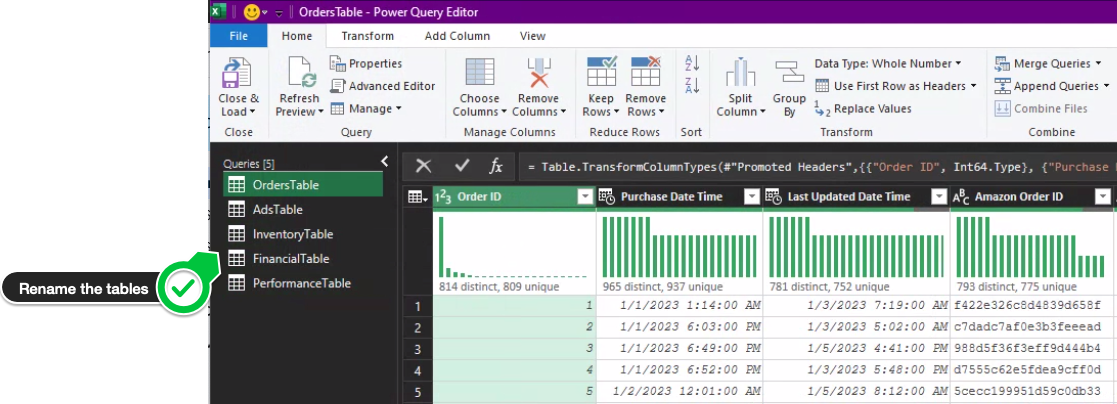Switch to the Home tab
The width and height of the screenshot is (1117, 404).
pyautogui.click(x=296, y=36)
